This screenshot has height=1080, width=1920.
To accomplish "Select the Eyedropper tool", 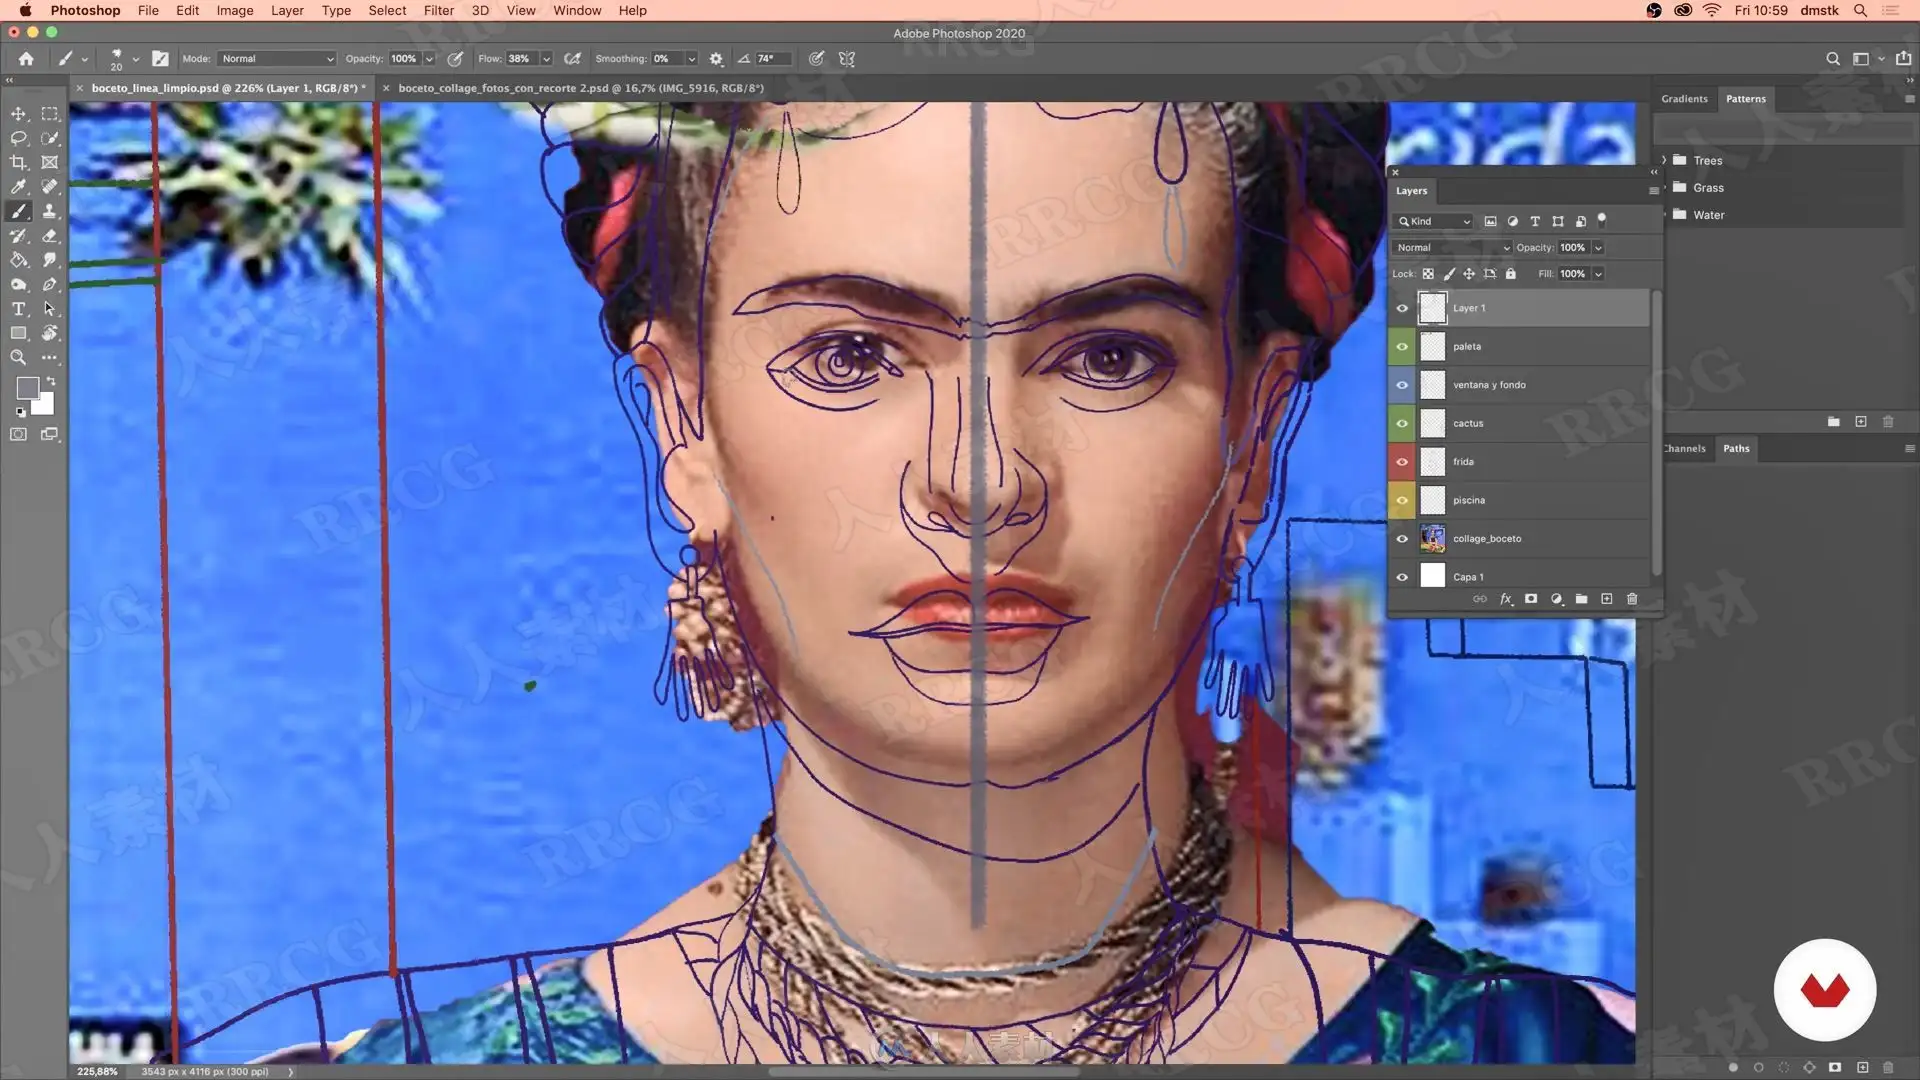I will point(18,187).
